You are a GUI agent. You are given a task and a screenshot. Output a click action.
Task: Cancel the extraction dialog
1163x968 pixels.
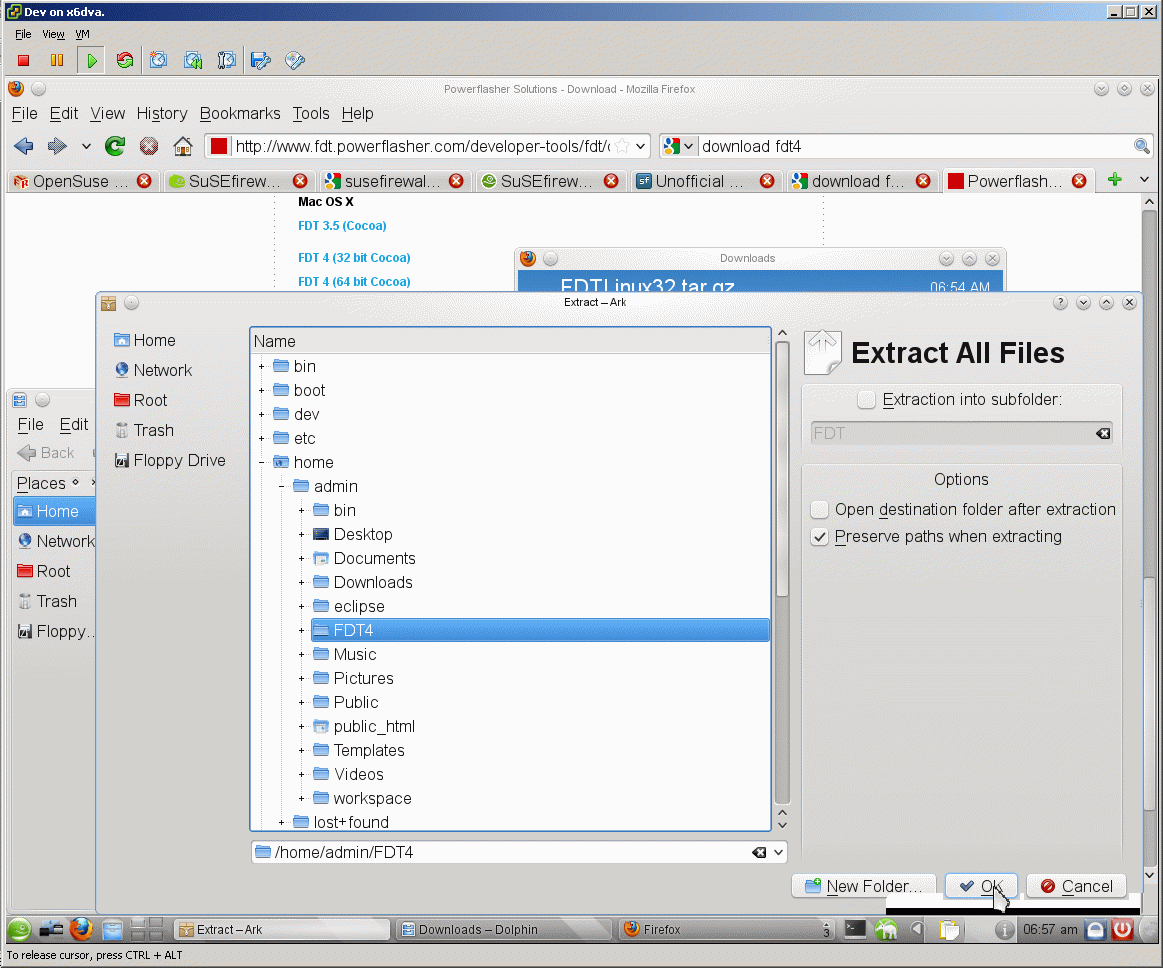point(1076,886)
